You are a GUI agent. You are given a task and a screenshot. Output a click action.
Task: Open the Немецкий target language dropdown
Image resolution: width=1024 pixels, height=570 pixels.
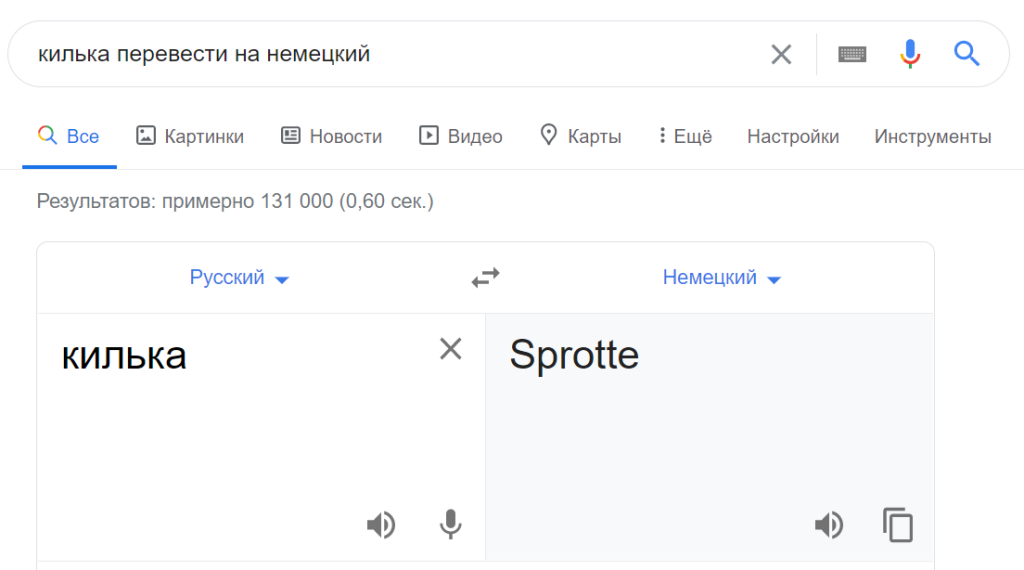point(721,278)
